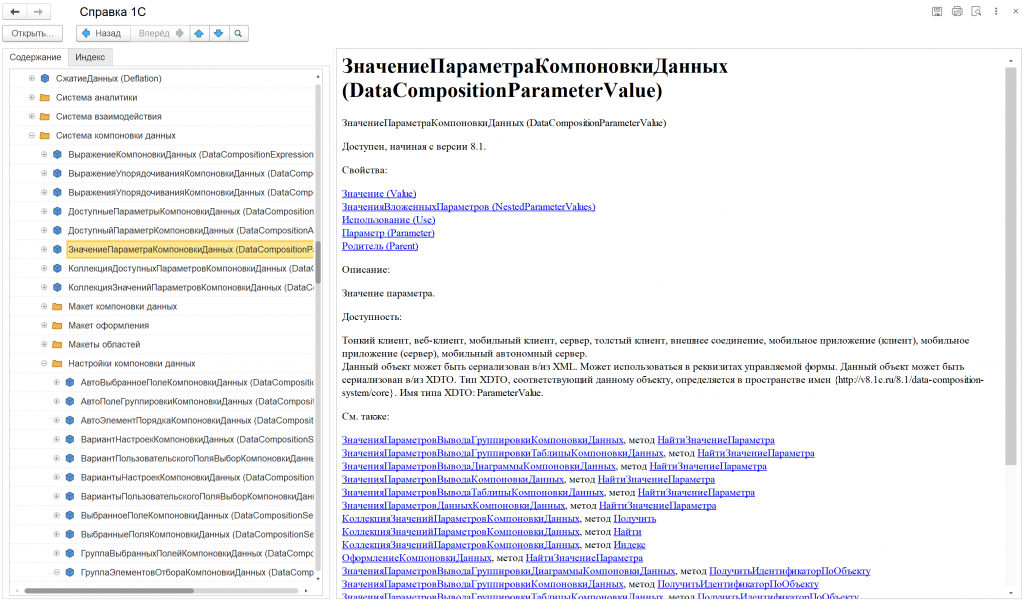Click the ДоступныеПараметрыКомпоновкиДанных object icon
The width and height of the screenshot is (1024, 602).
point(57,212)
